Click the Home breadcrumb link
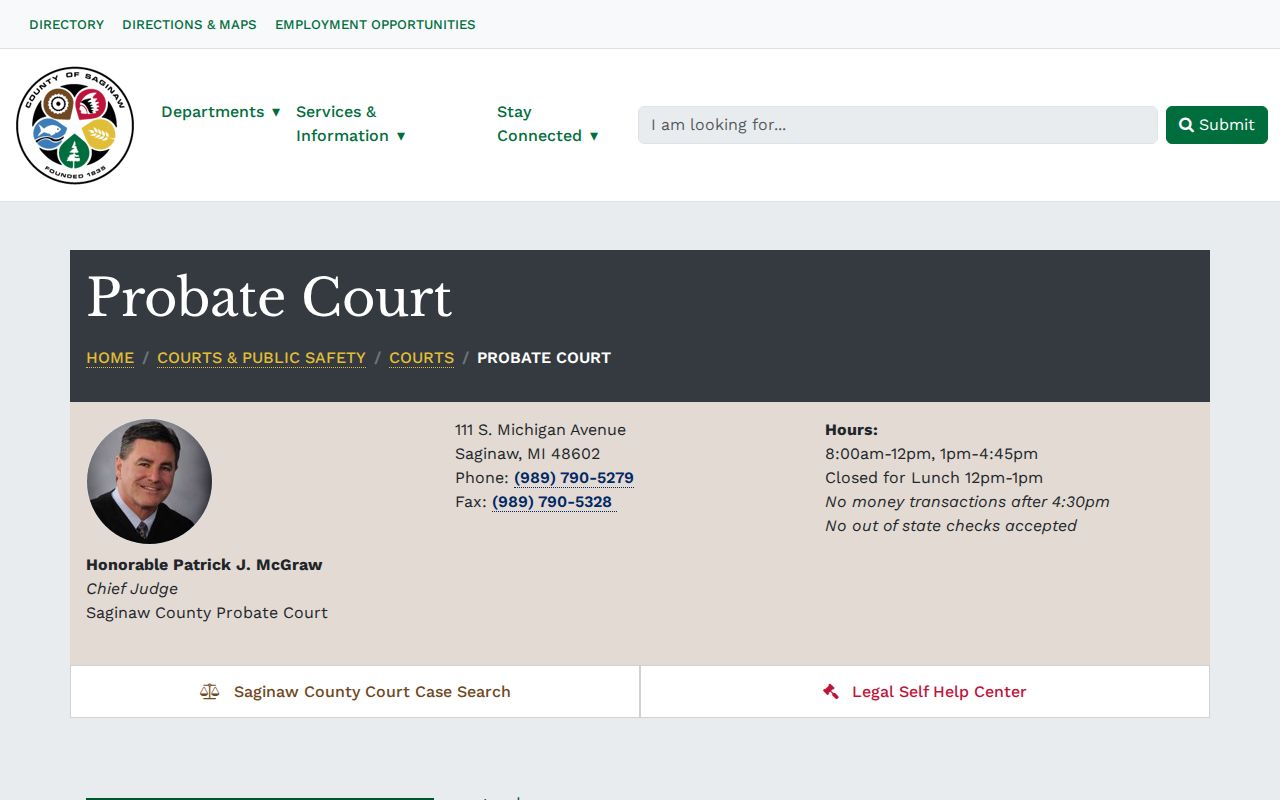 coord(110,358)
